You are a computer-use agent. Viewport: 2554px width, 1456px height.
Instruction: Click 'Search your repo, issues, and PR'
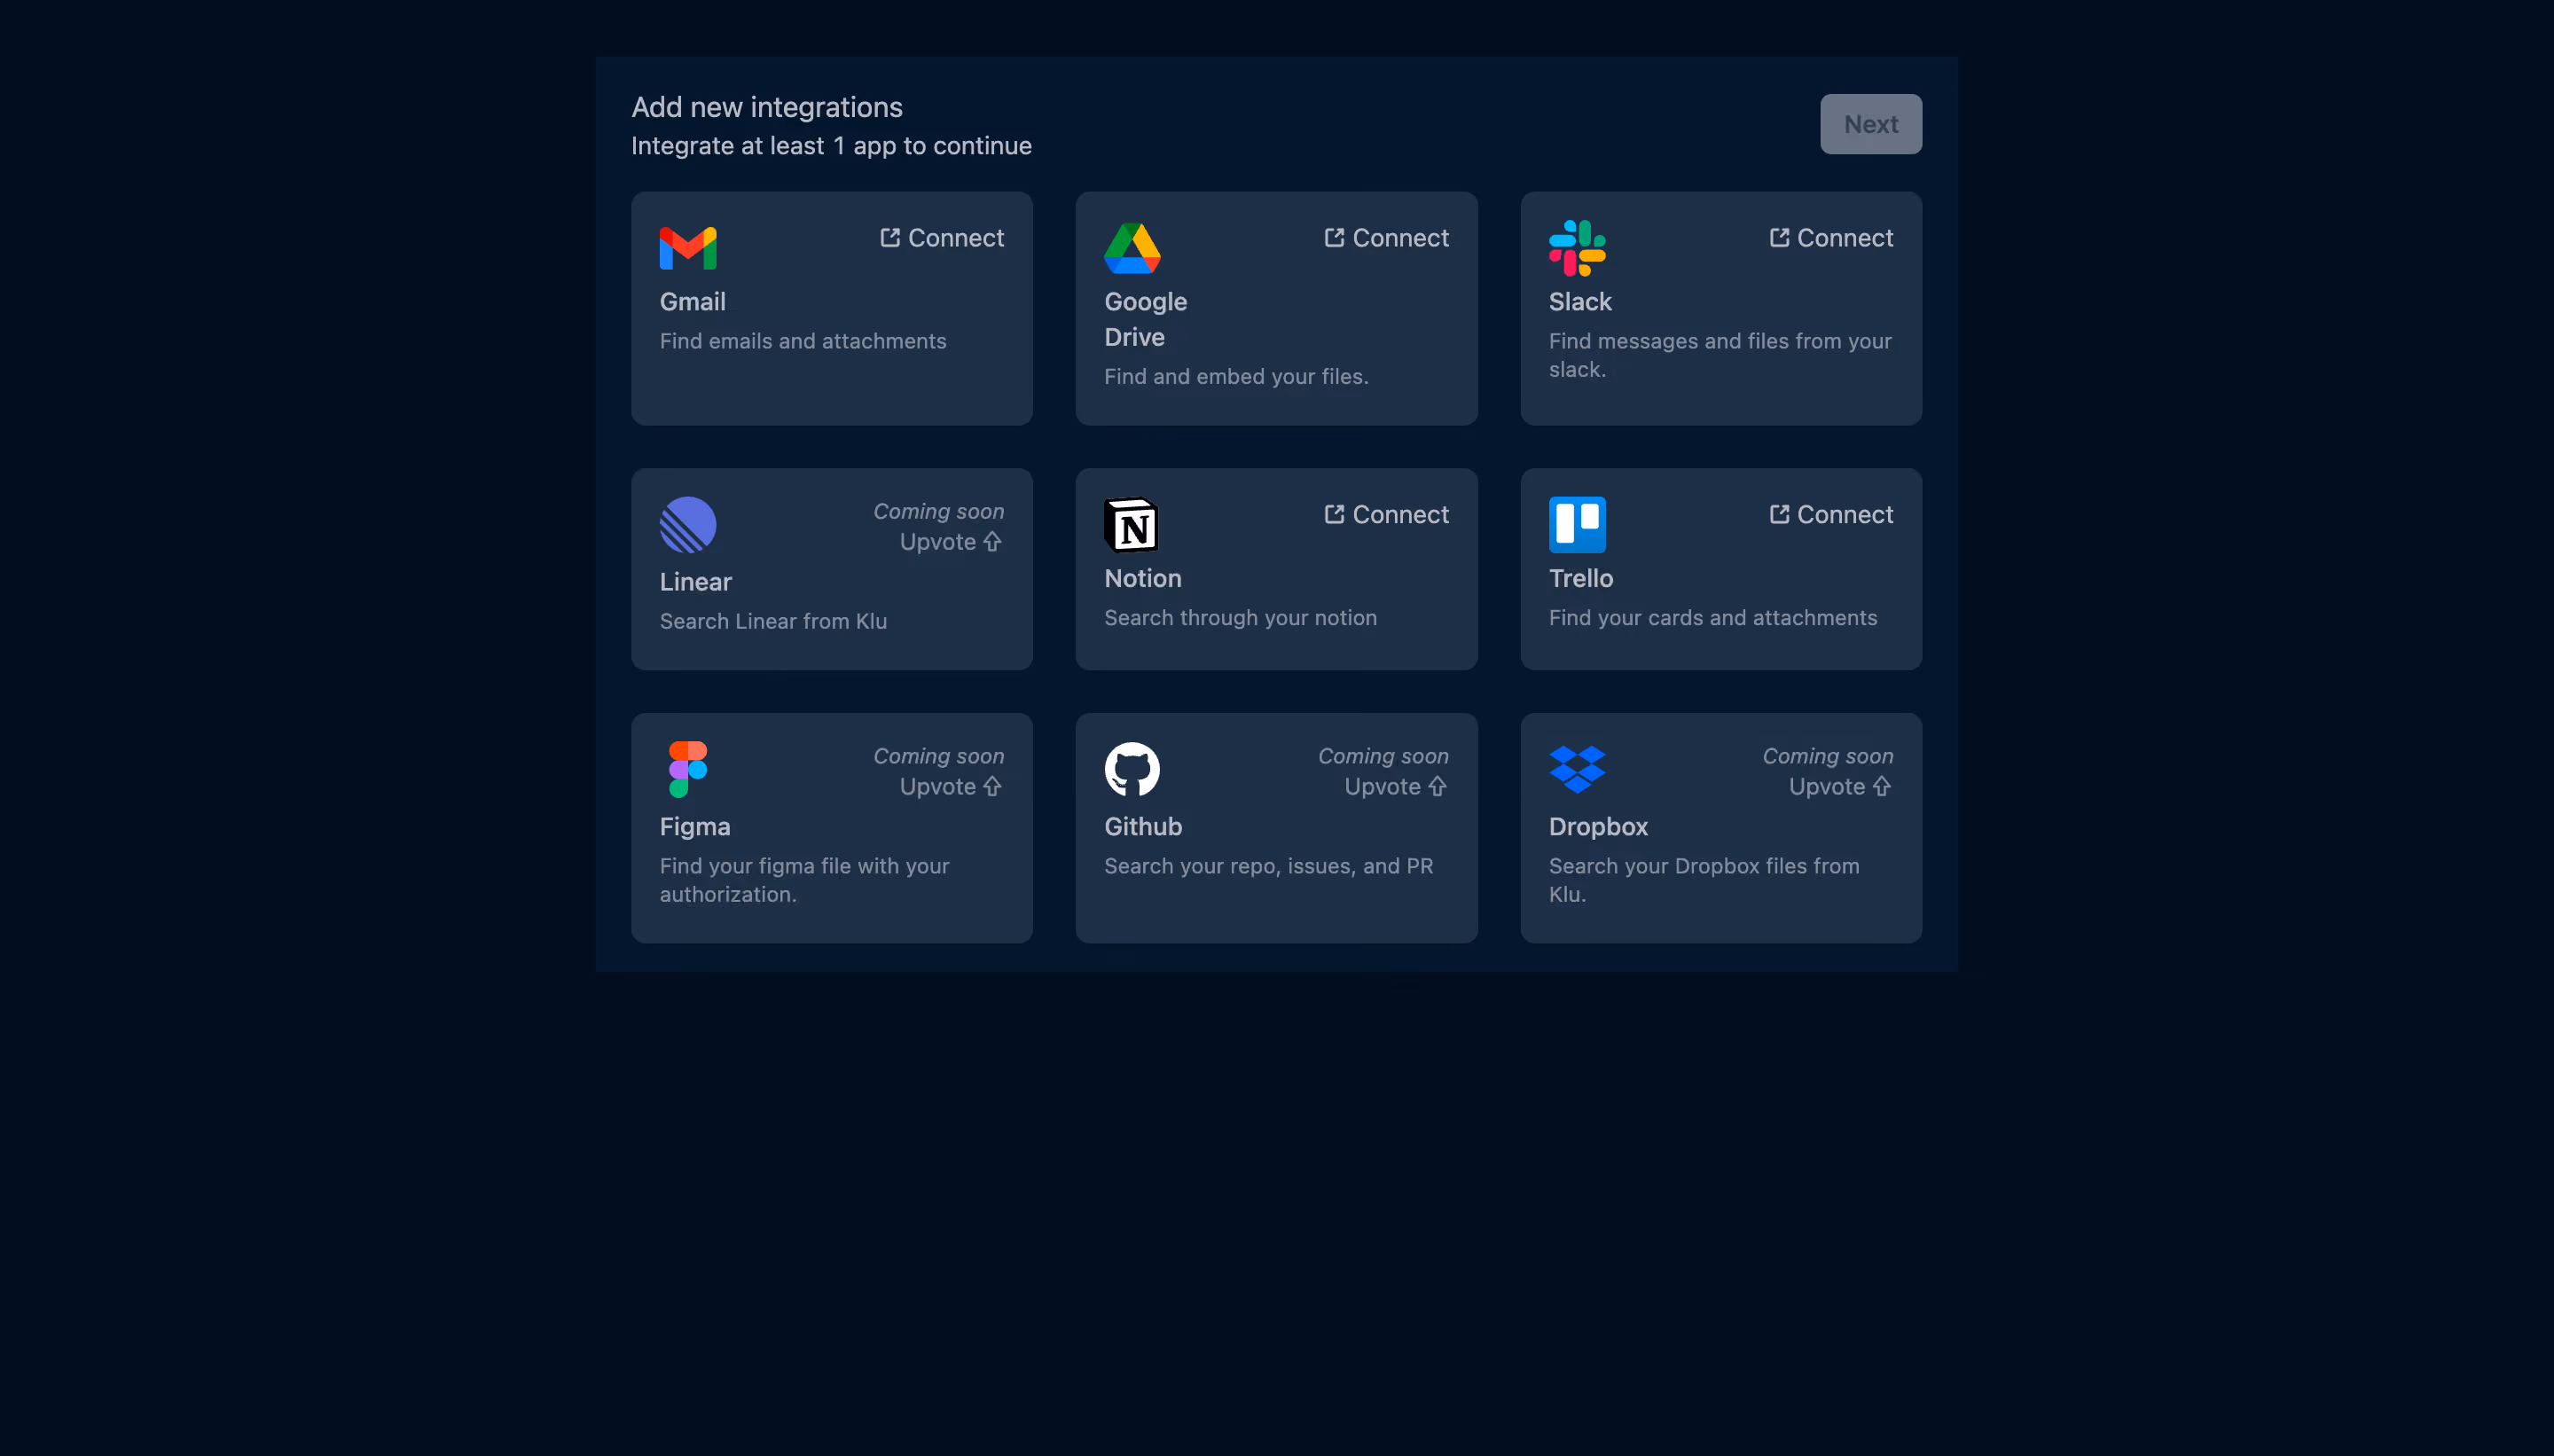click(1268, 867)
